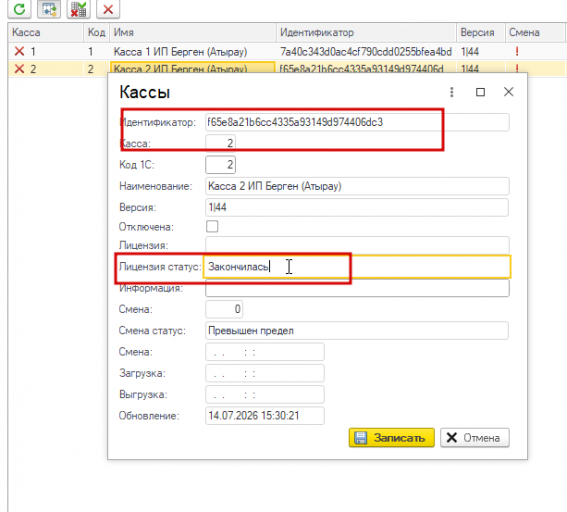Click the second toolbar icon with table and gear
The height and width of the screenshot is (512, 567).
click(x=49, y=9)
